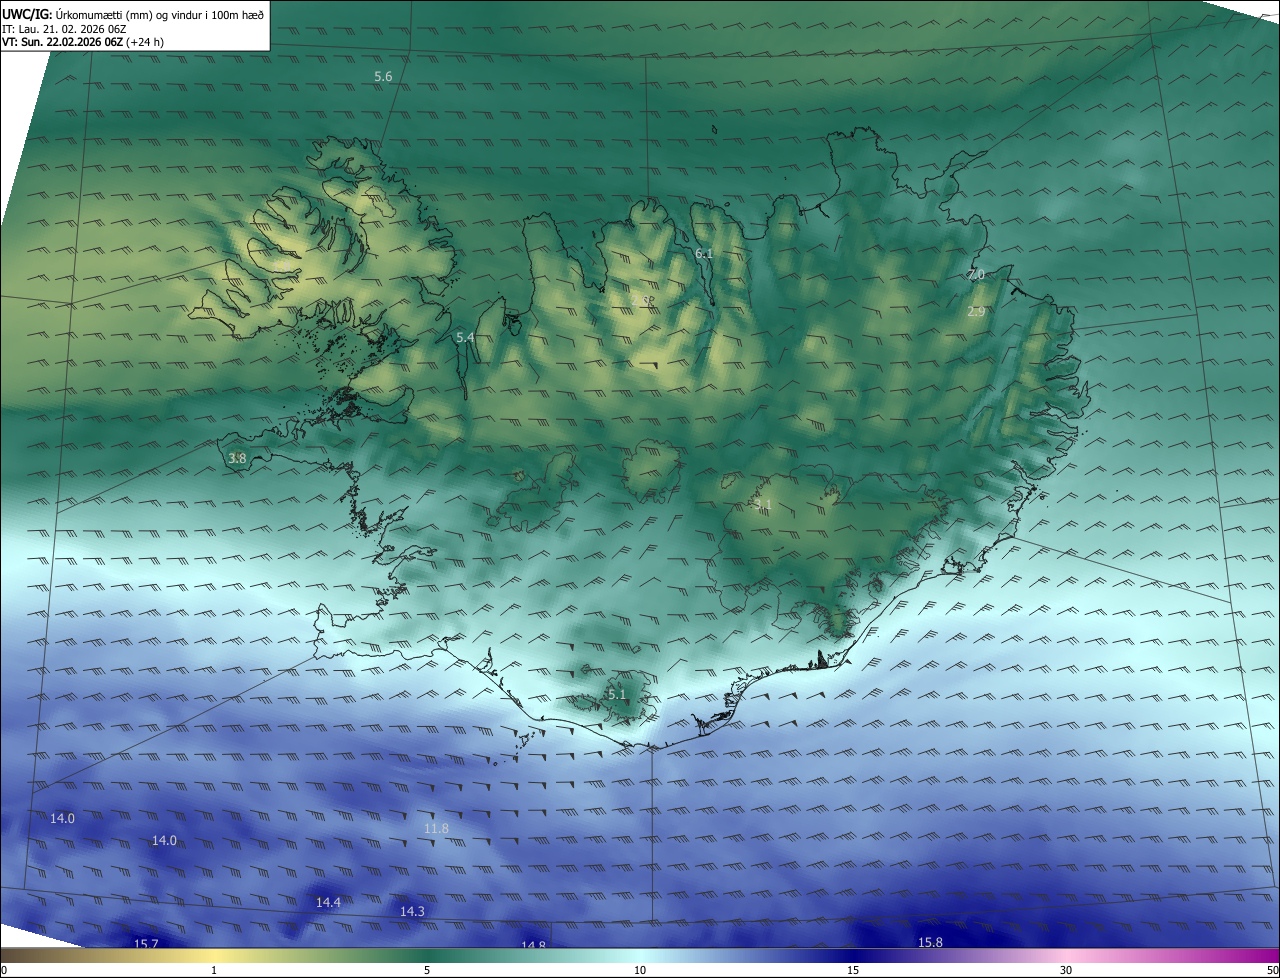Click the 14.4 value label
Screen dimensions: 1280x978
[x=328, y=903]
